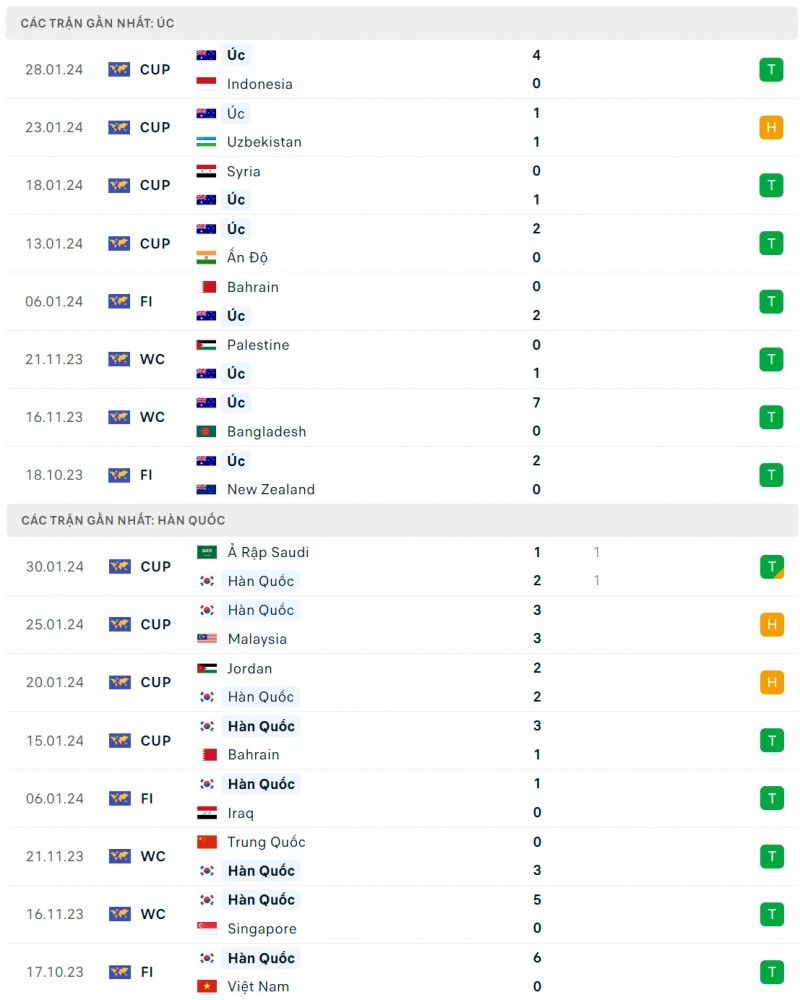
Task: Click the Uzbekistan flag icon
Action: pos(206,142)
